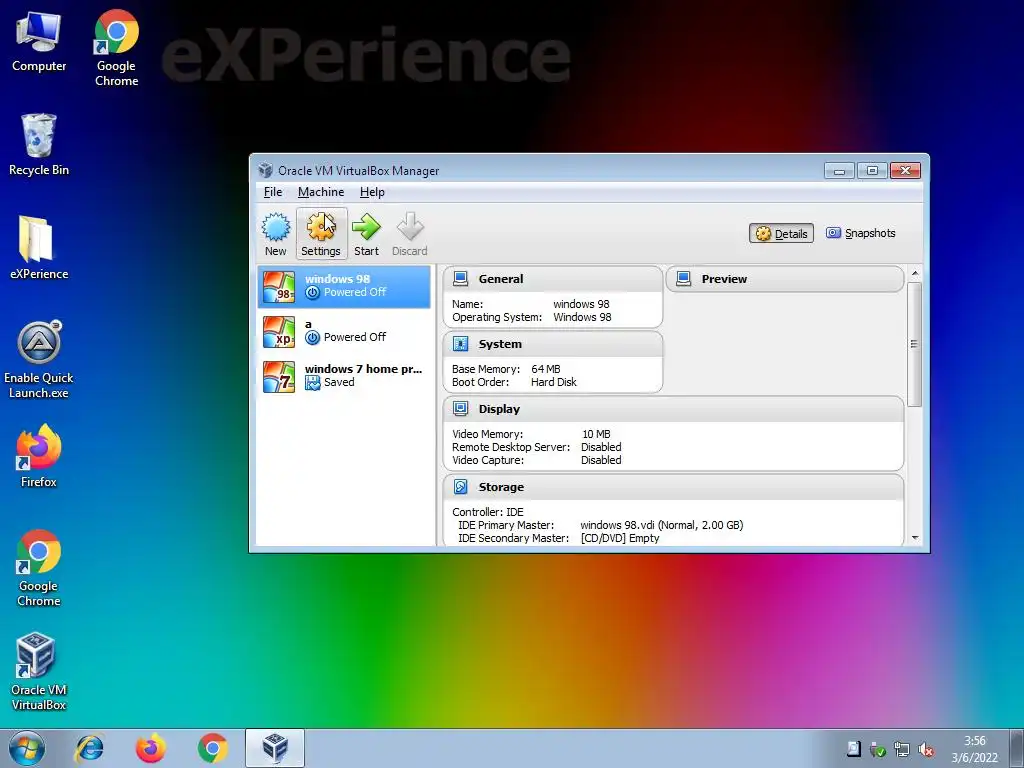Open the Machine menu

coord(321,192)
